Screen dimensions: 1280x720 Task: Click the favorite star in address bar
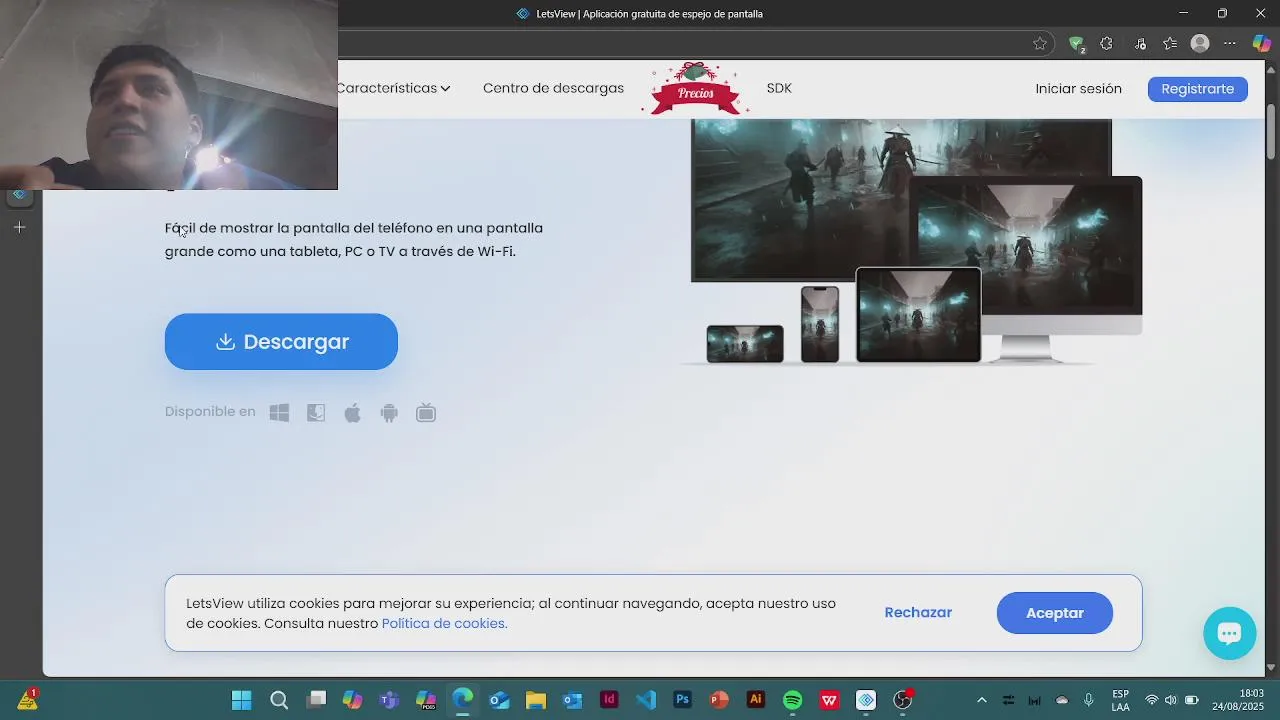[1040, 44]
